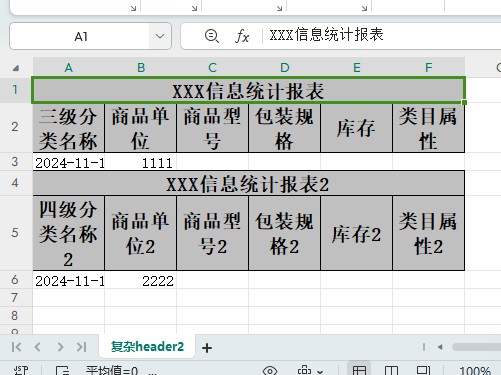Viewport: 501px width, 375px height.
Task: Add a new sheet with plus icon
Action: 207,348
